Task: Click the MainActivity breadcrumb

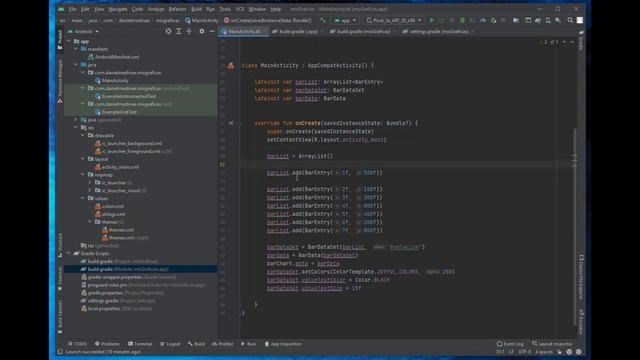Action: click(x=202, y=20)
